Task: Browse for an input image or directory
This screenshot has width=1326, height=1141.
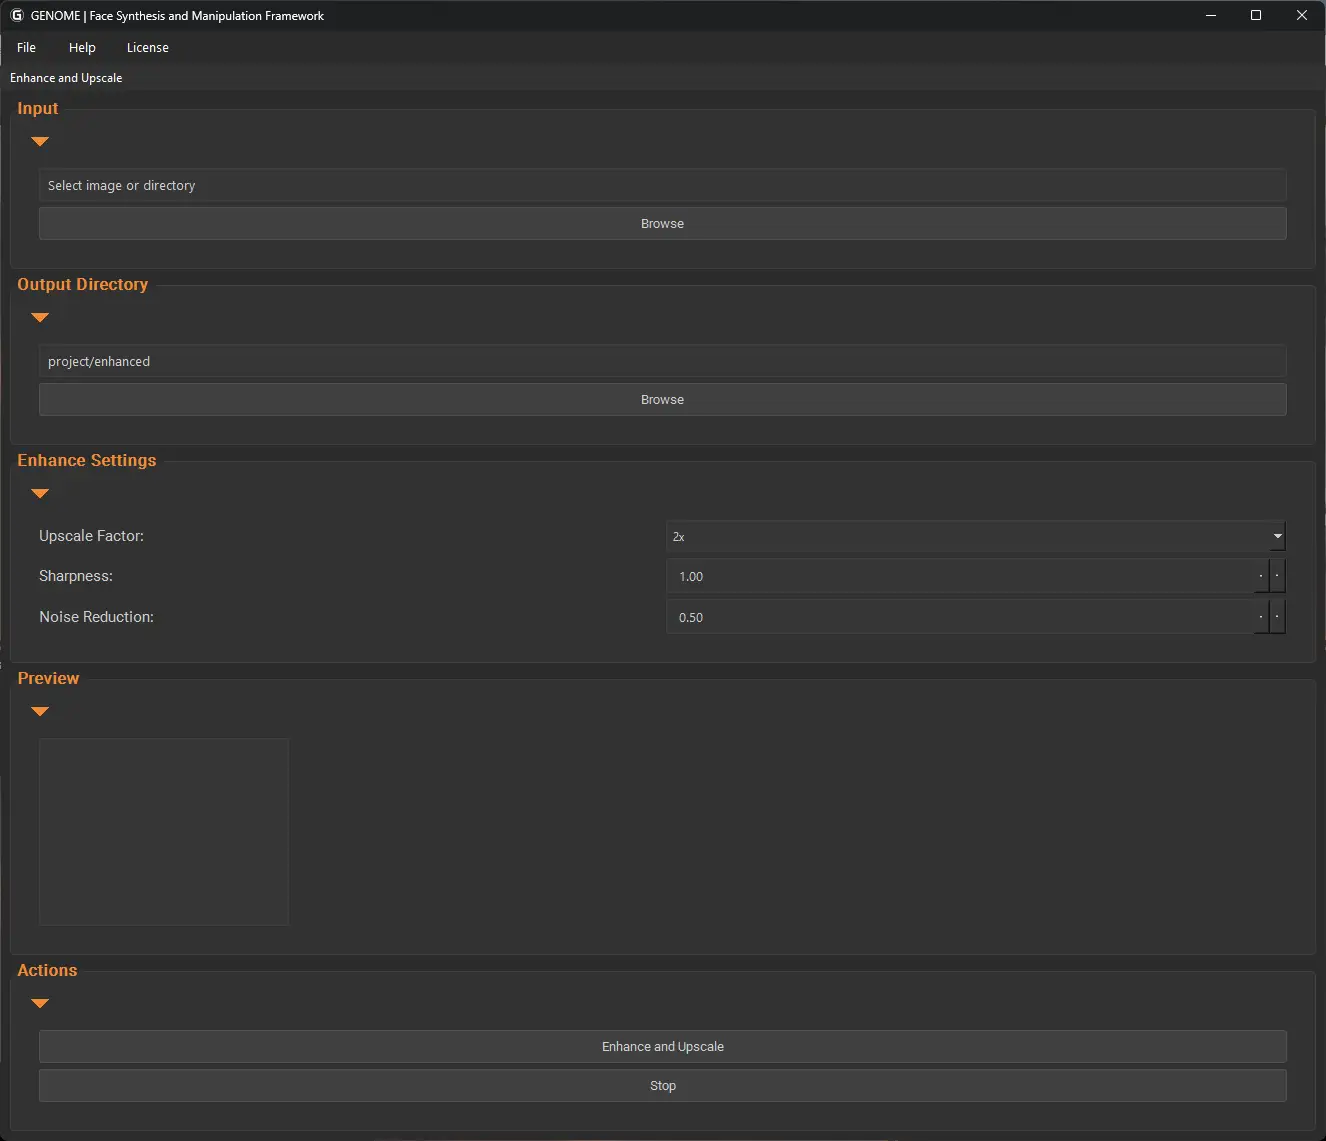Action: tap(662, 223)
